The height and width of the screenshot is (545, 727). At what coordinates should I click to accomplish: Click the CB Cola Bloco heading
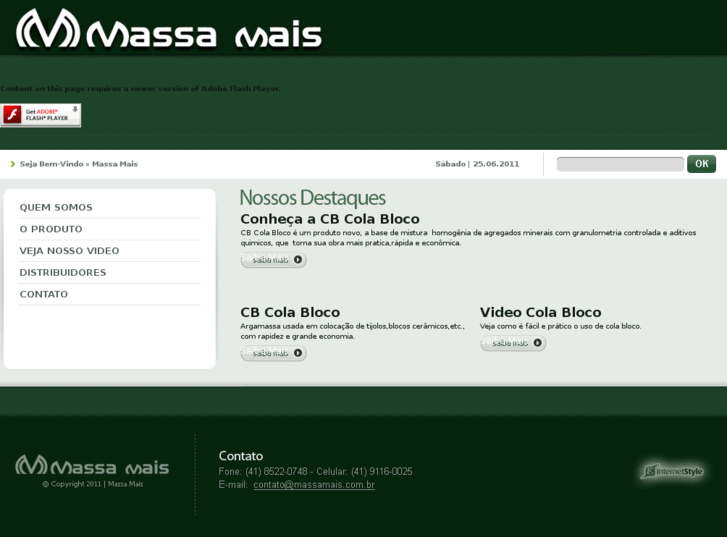pos(290,312)
